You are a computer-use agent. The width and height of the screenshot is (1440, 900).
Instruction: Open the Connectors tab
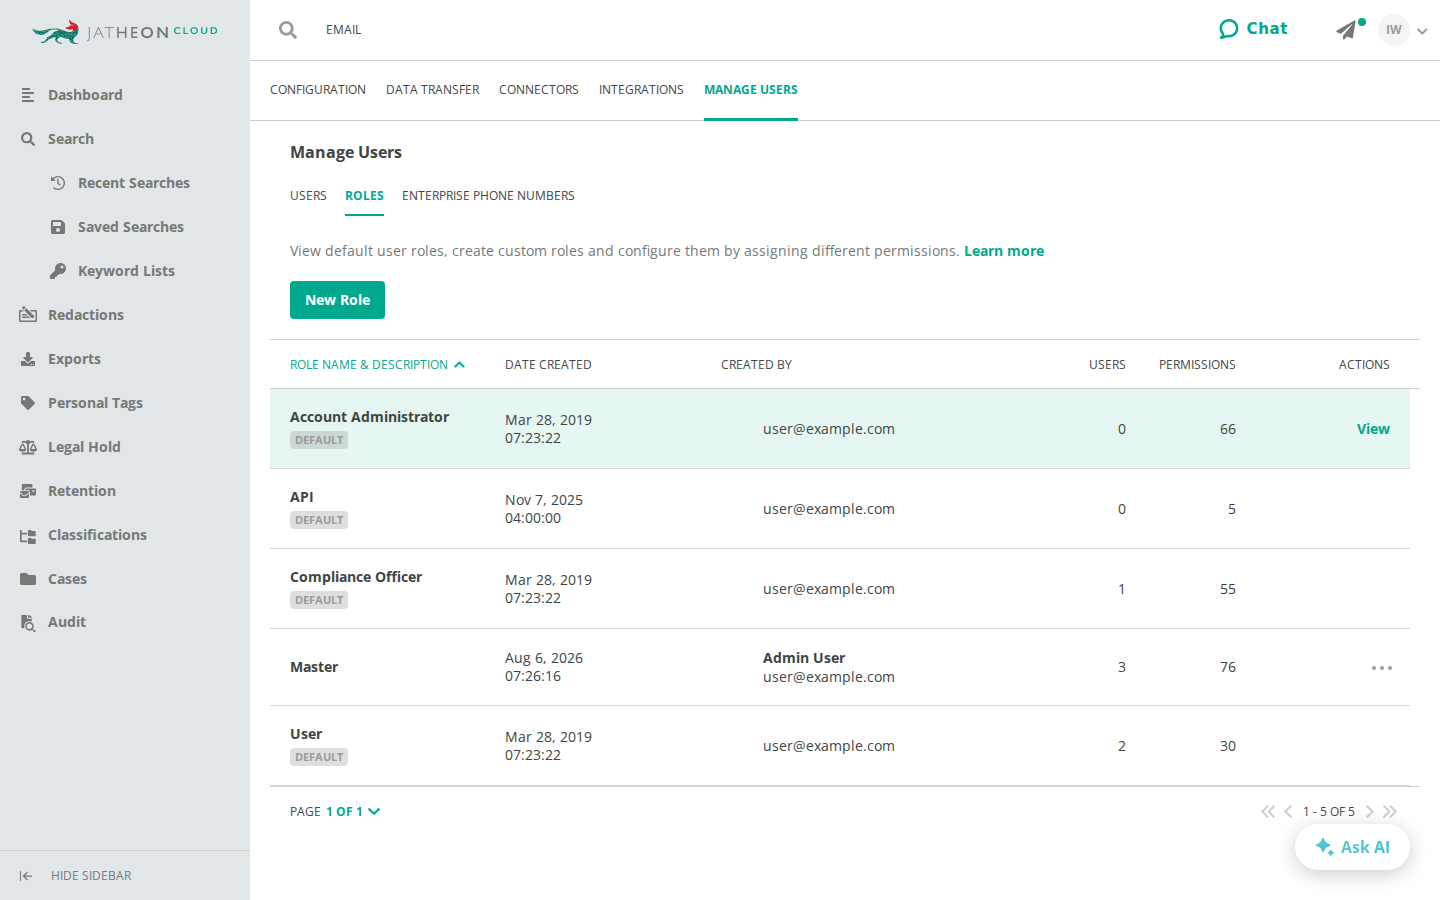pos(539,90)
